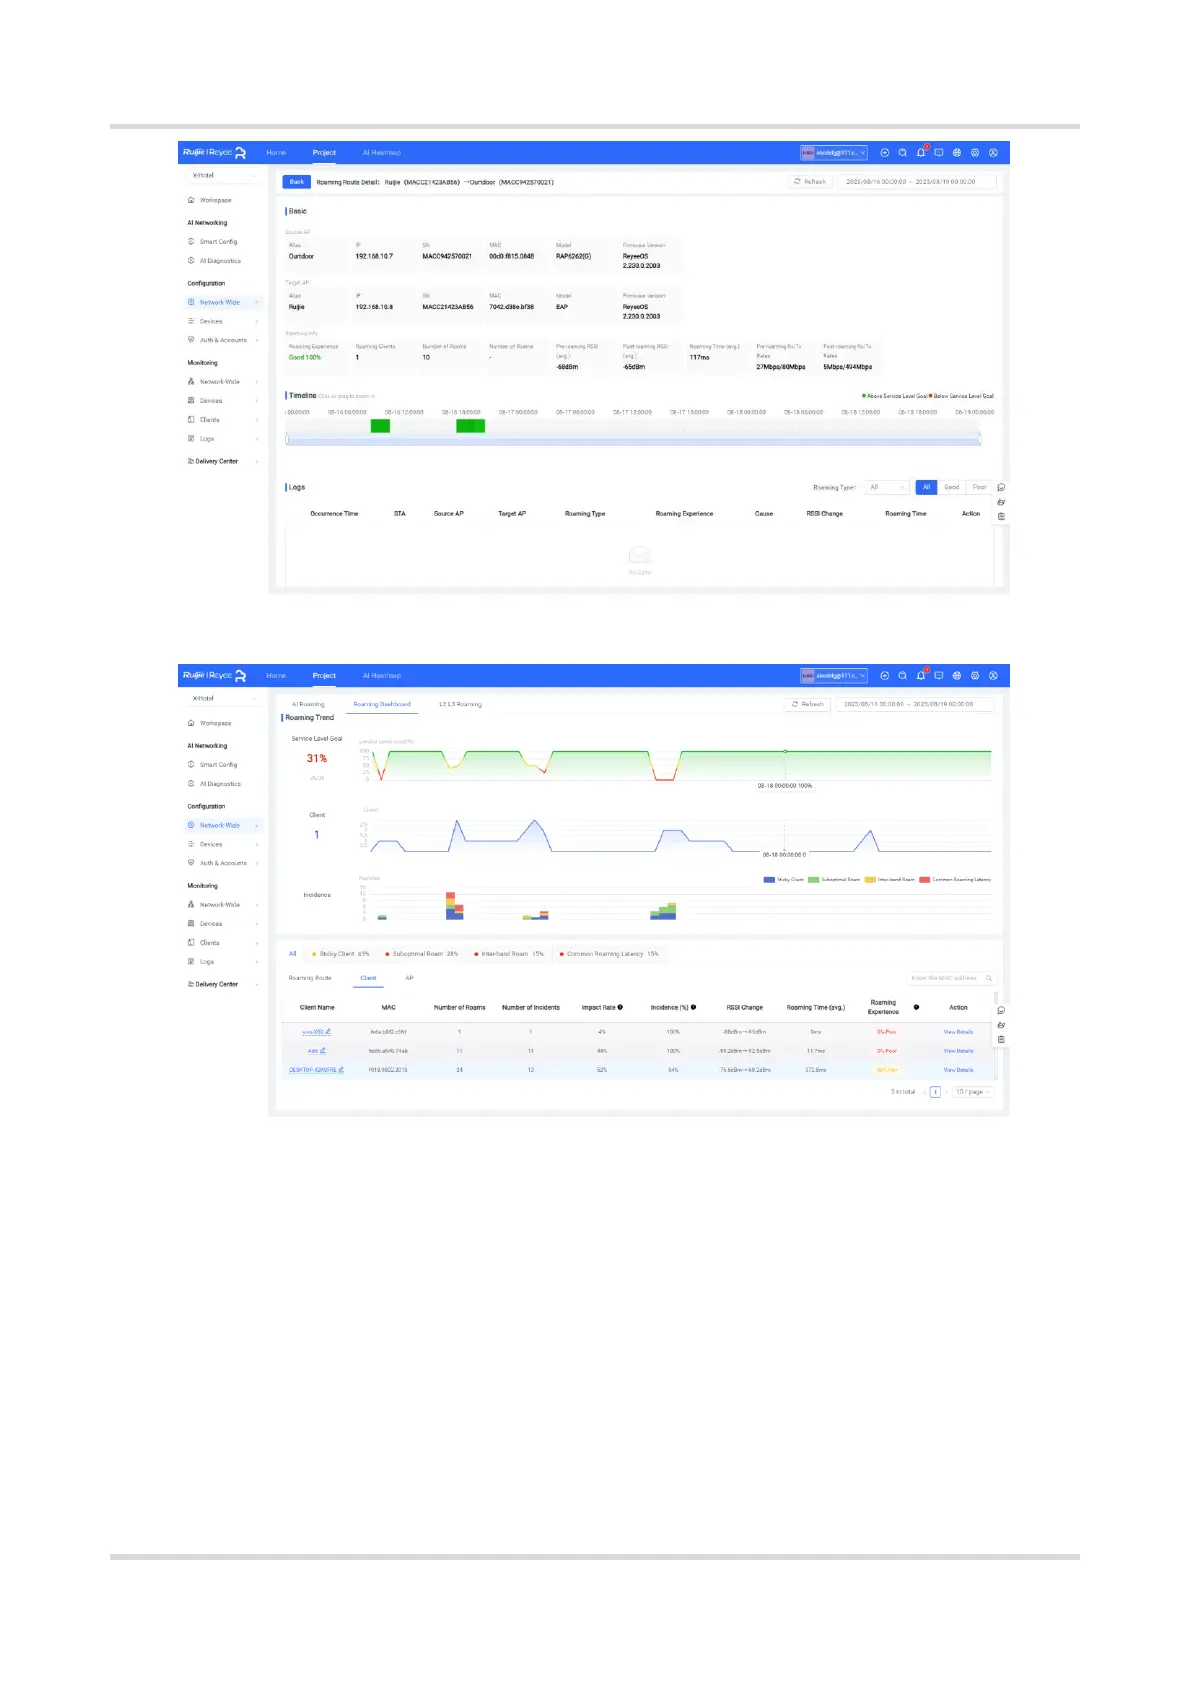Open Project menu on Roaming Route Detail page
Viewport: 1191px width, 1684px height.
pyautogui.click(x=324, y=153)
